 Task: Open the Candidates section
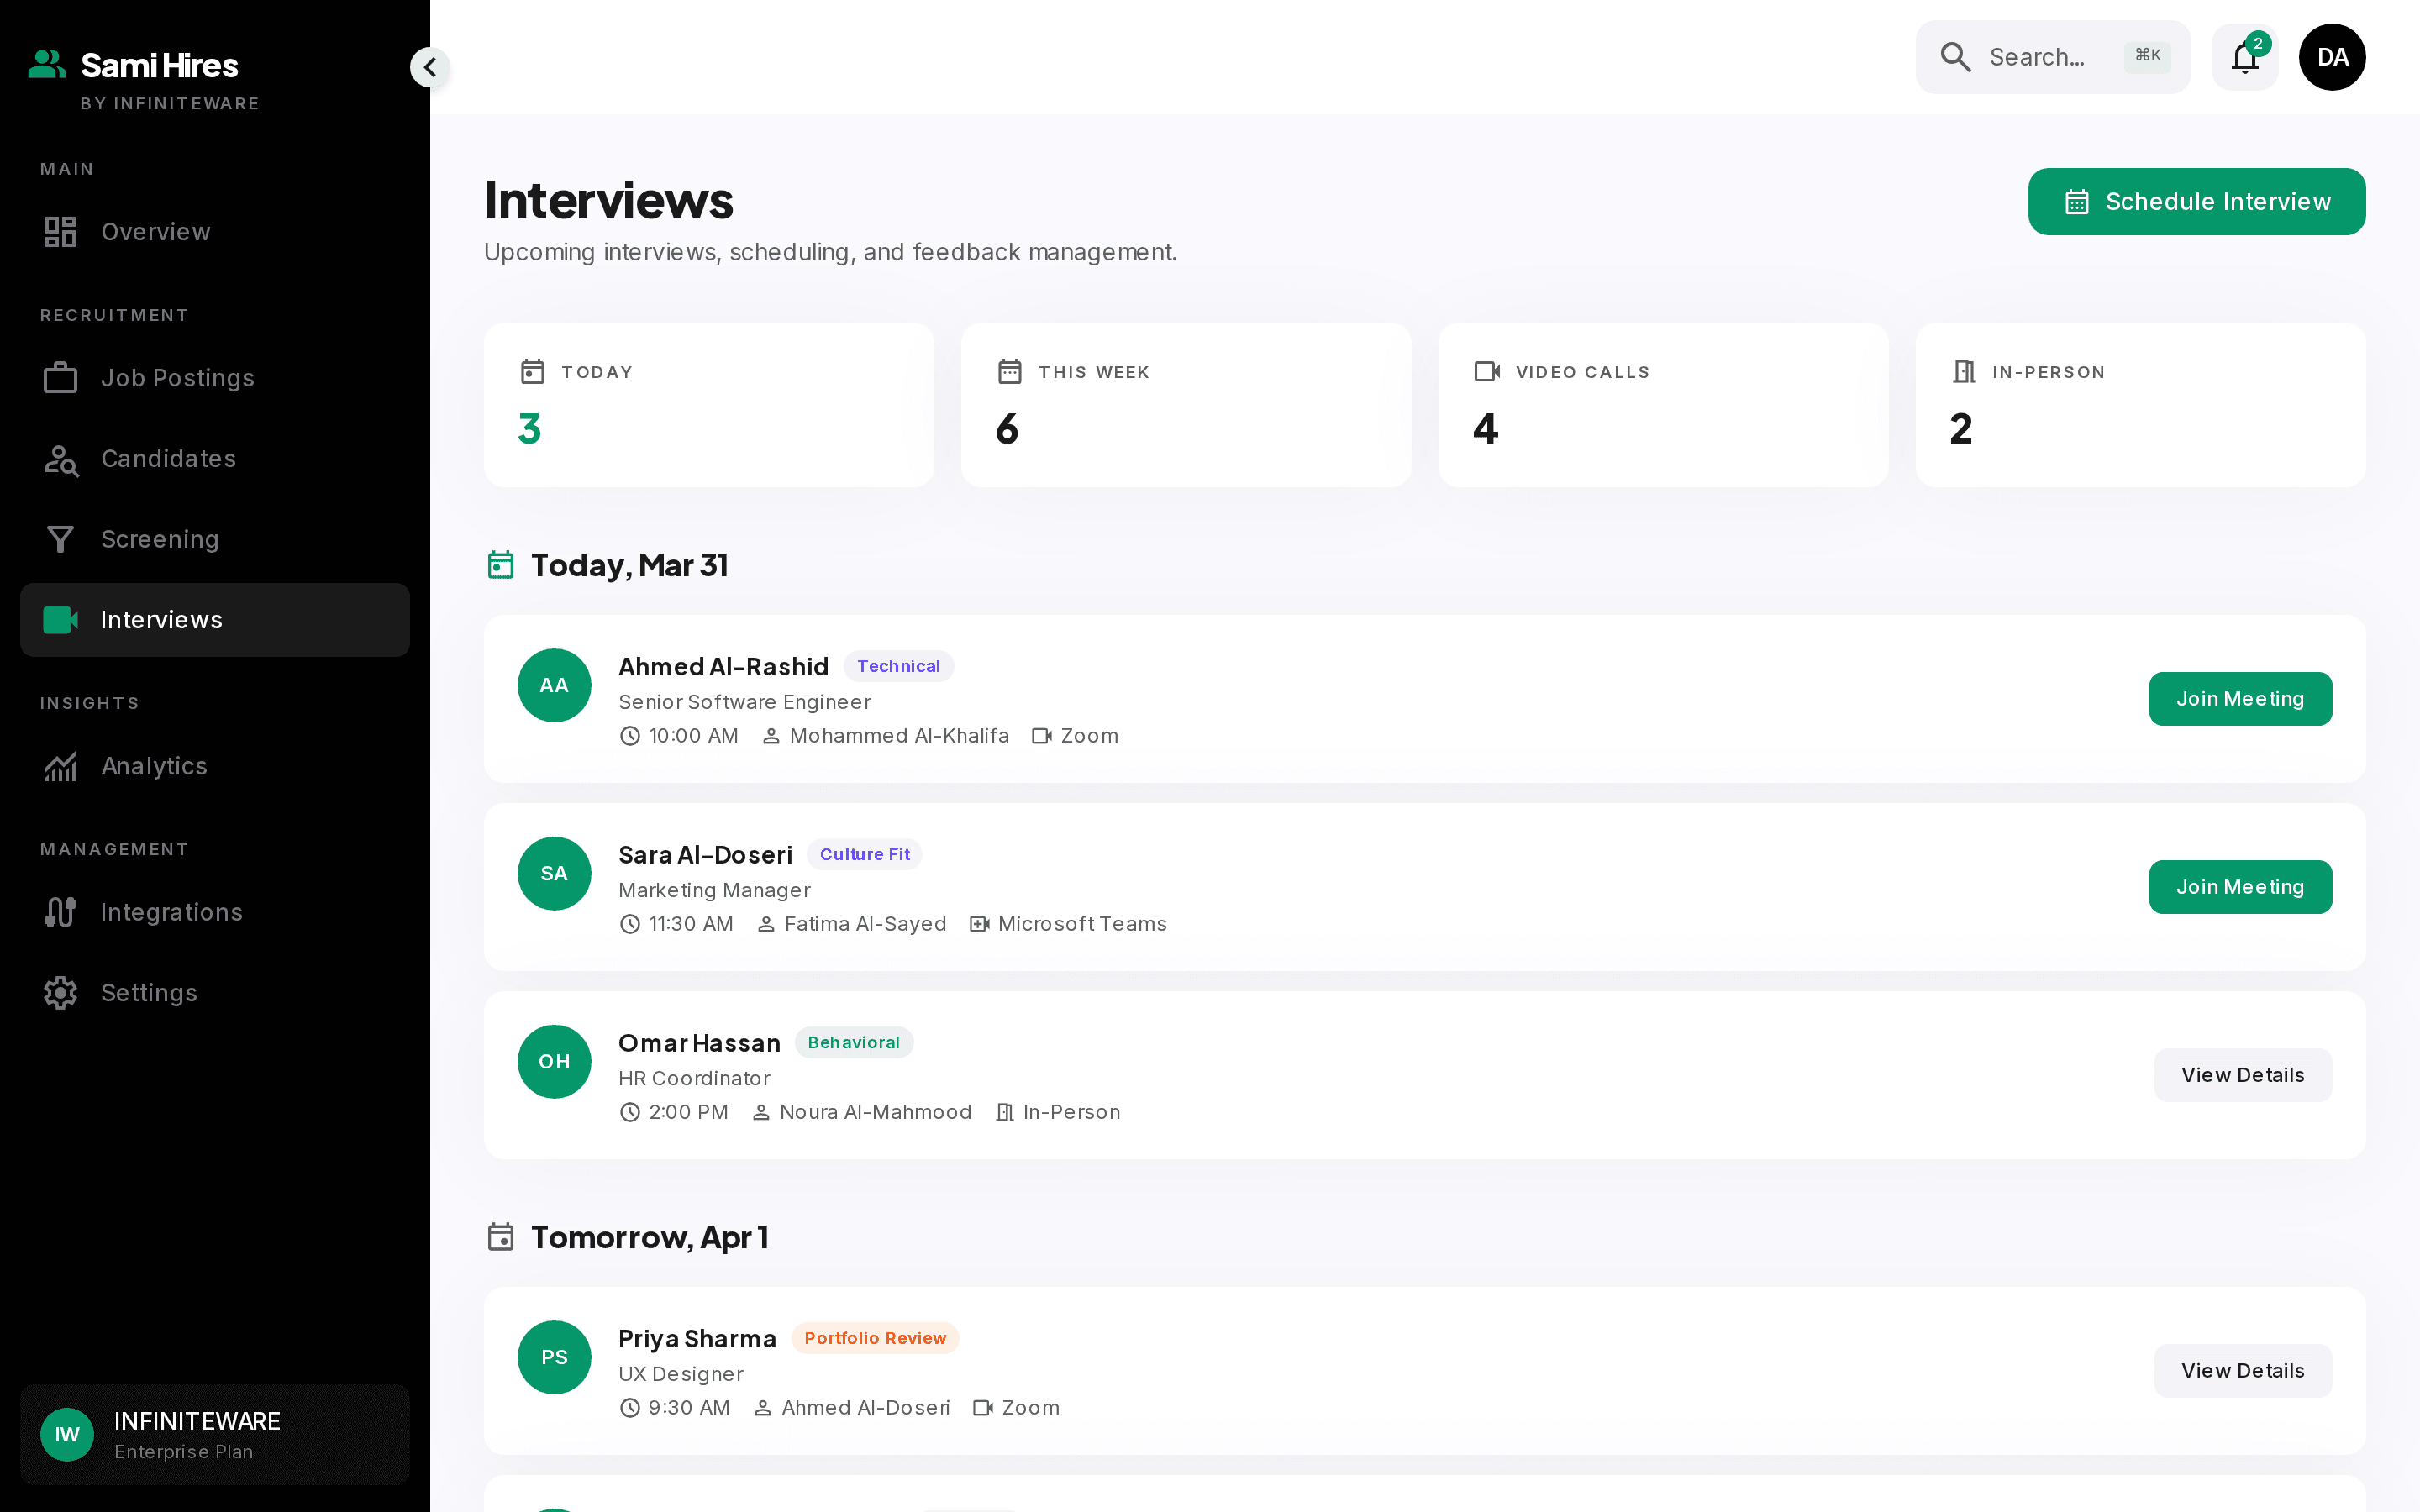(x=215, y=459)
